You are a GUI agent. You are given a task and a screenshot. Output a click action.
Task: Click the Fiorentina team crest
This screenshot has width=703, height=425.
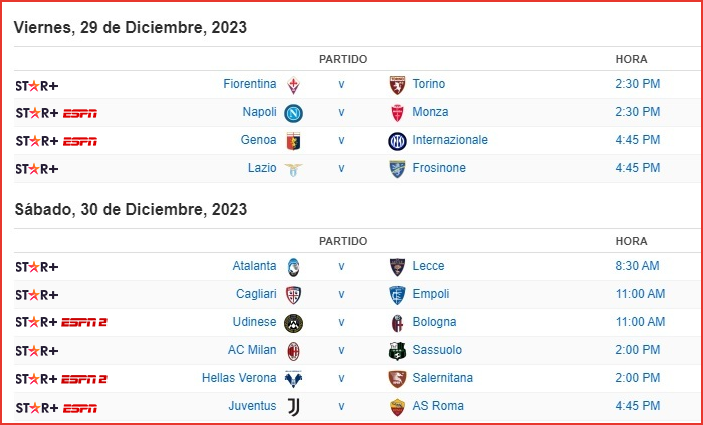(293, 85)
